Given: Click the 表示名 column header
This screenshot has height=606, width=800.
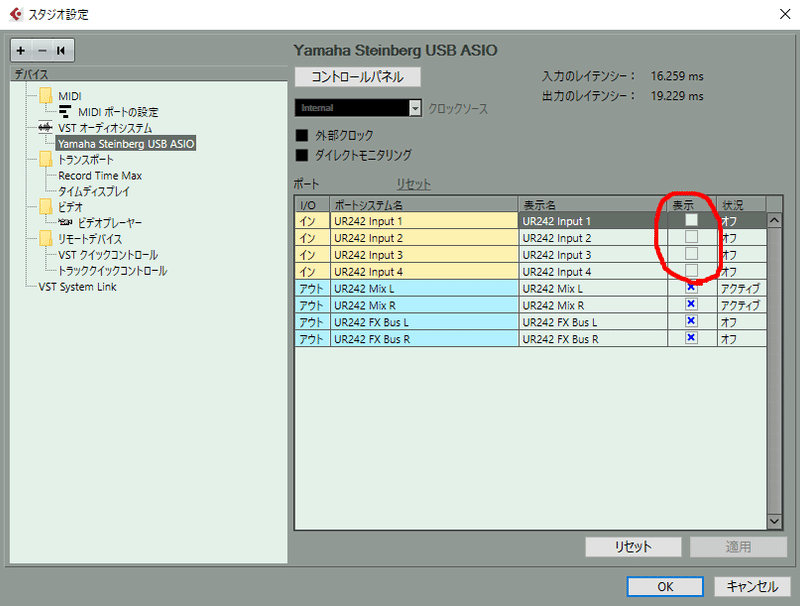Looking at the screenshot, I should [x=593, y=205].
